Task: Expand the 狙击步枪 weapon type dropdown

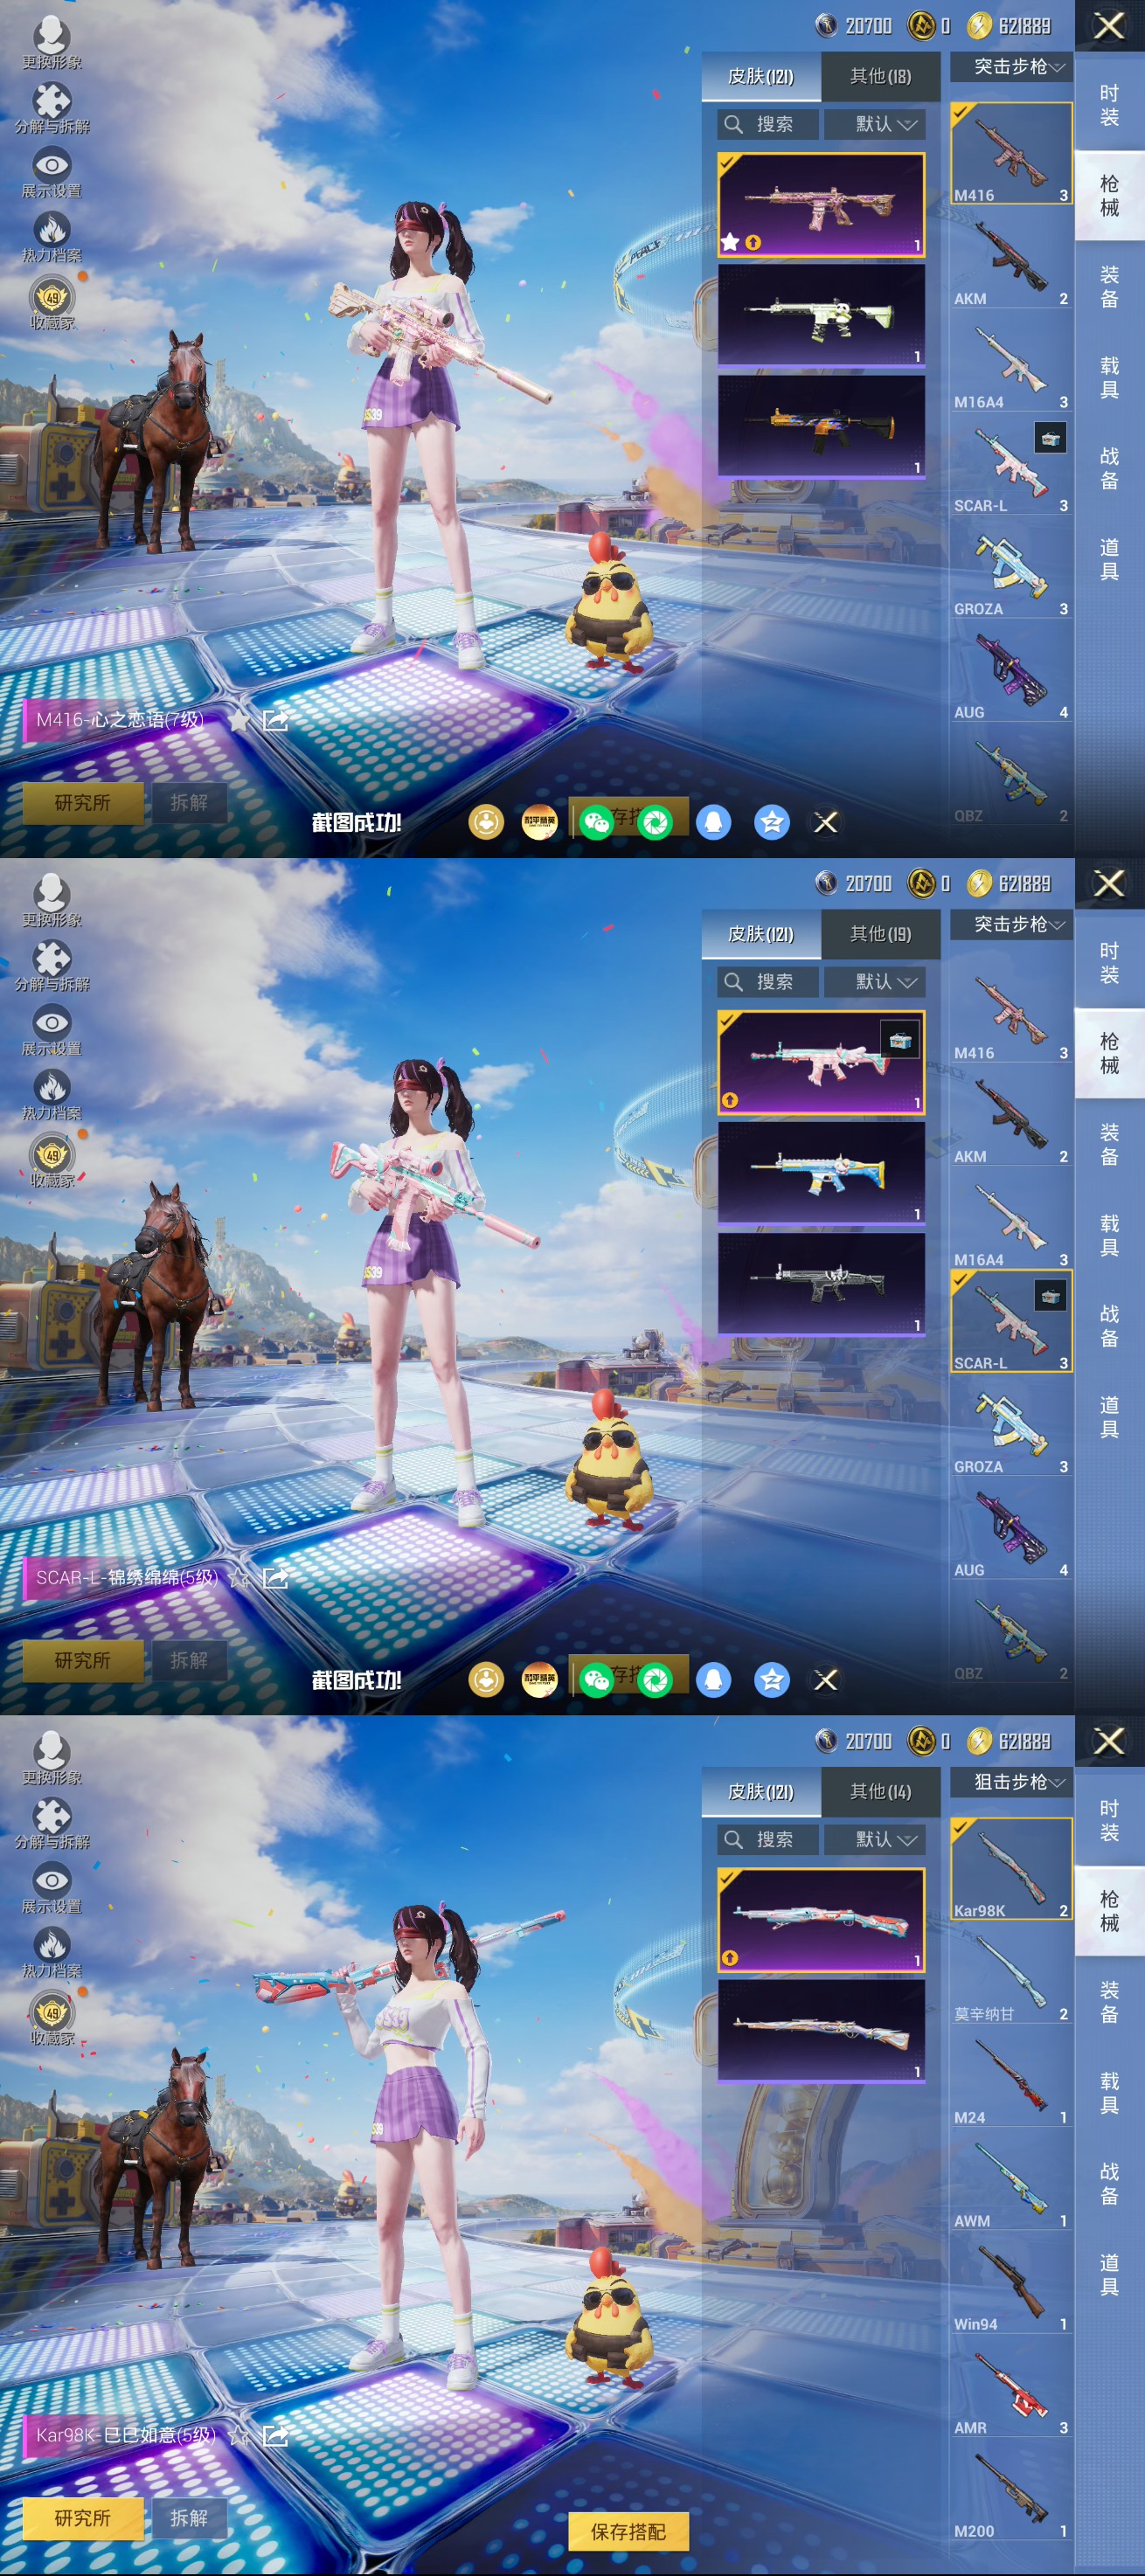Action: point(1011,1783)
